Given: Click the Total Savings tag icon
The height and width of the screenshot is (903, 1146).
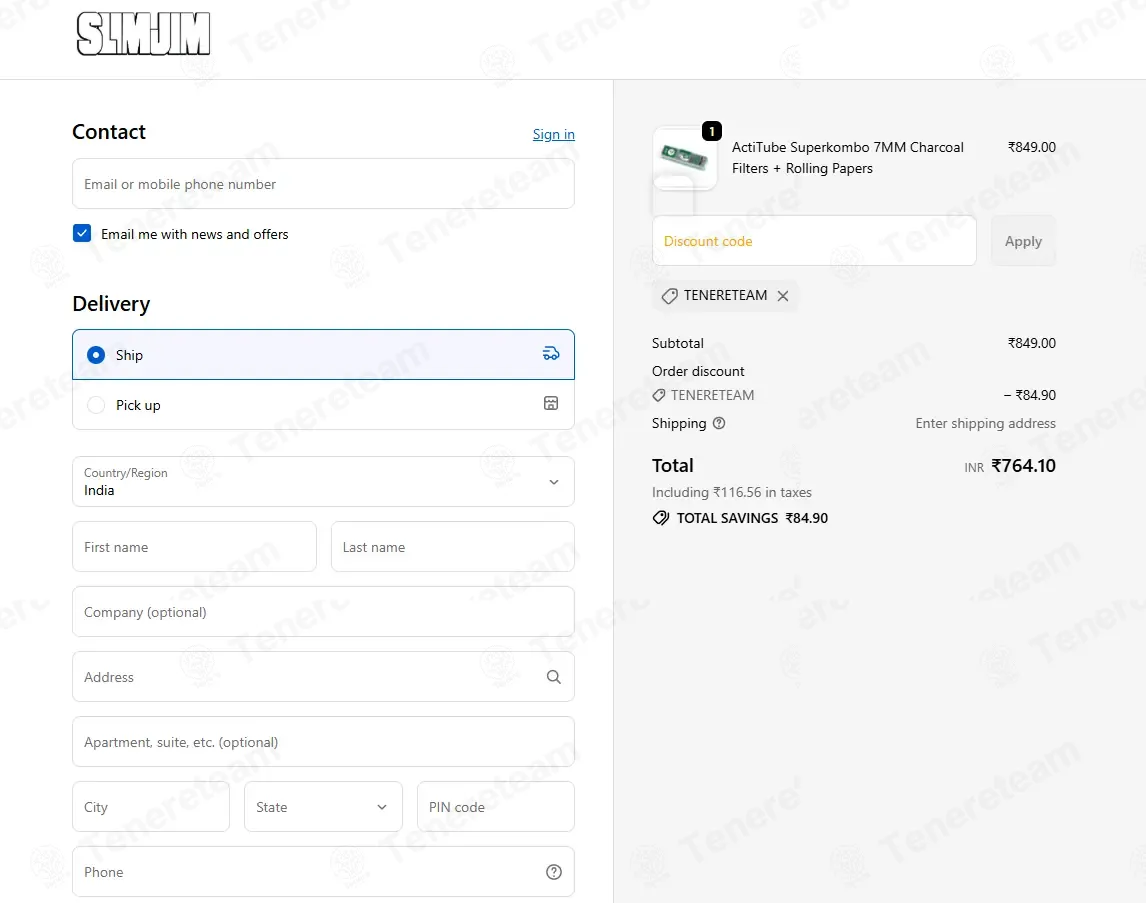Looking at the screenshot, I should (661, 518).
